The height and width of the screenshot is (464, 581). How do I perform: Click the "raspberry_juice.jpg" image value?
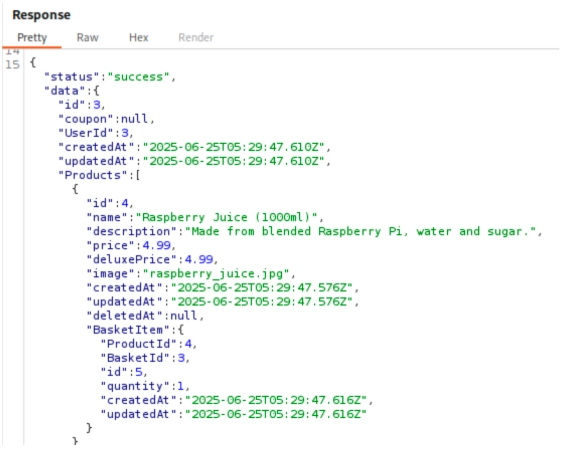coord(216,274)
